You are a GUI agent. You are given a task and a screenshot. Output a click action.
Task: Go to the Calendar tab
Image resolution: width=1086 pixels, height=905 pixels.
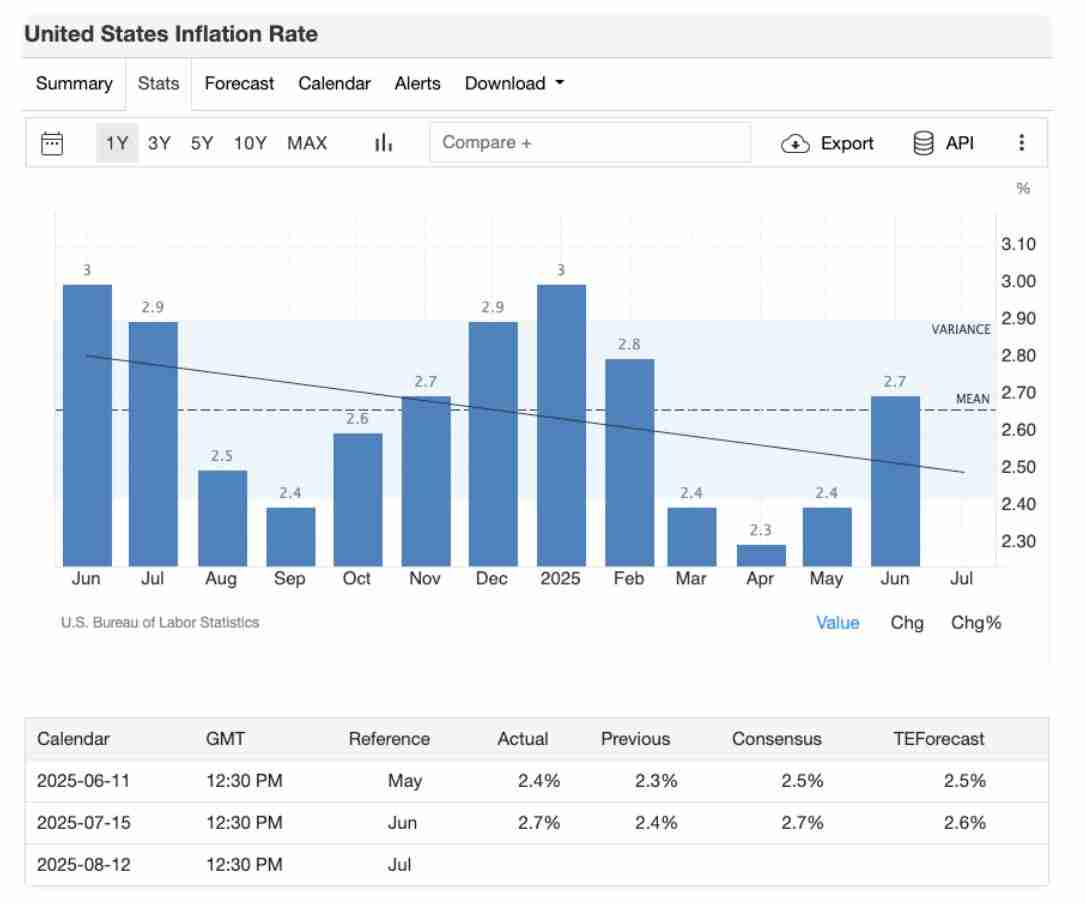pos(334,84)
